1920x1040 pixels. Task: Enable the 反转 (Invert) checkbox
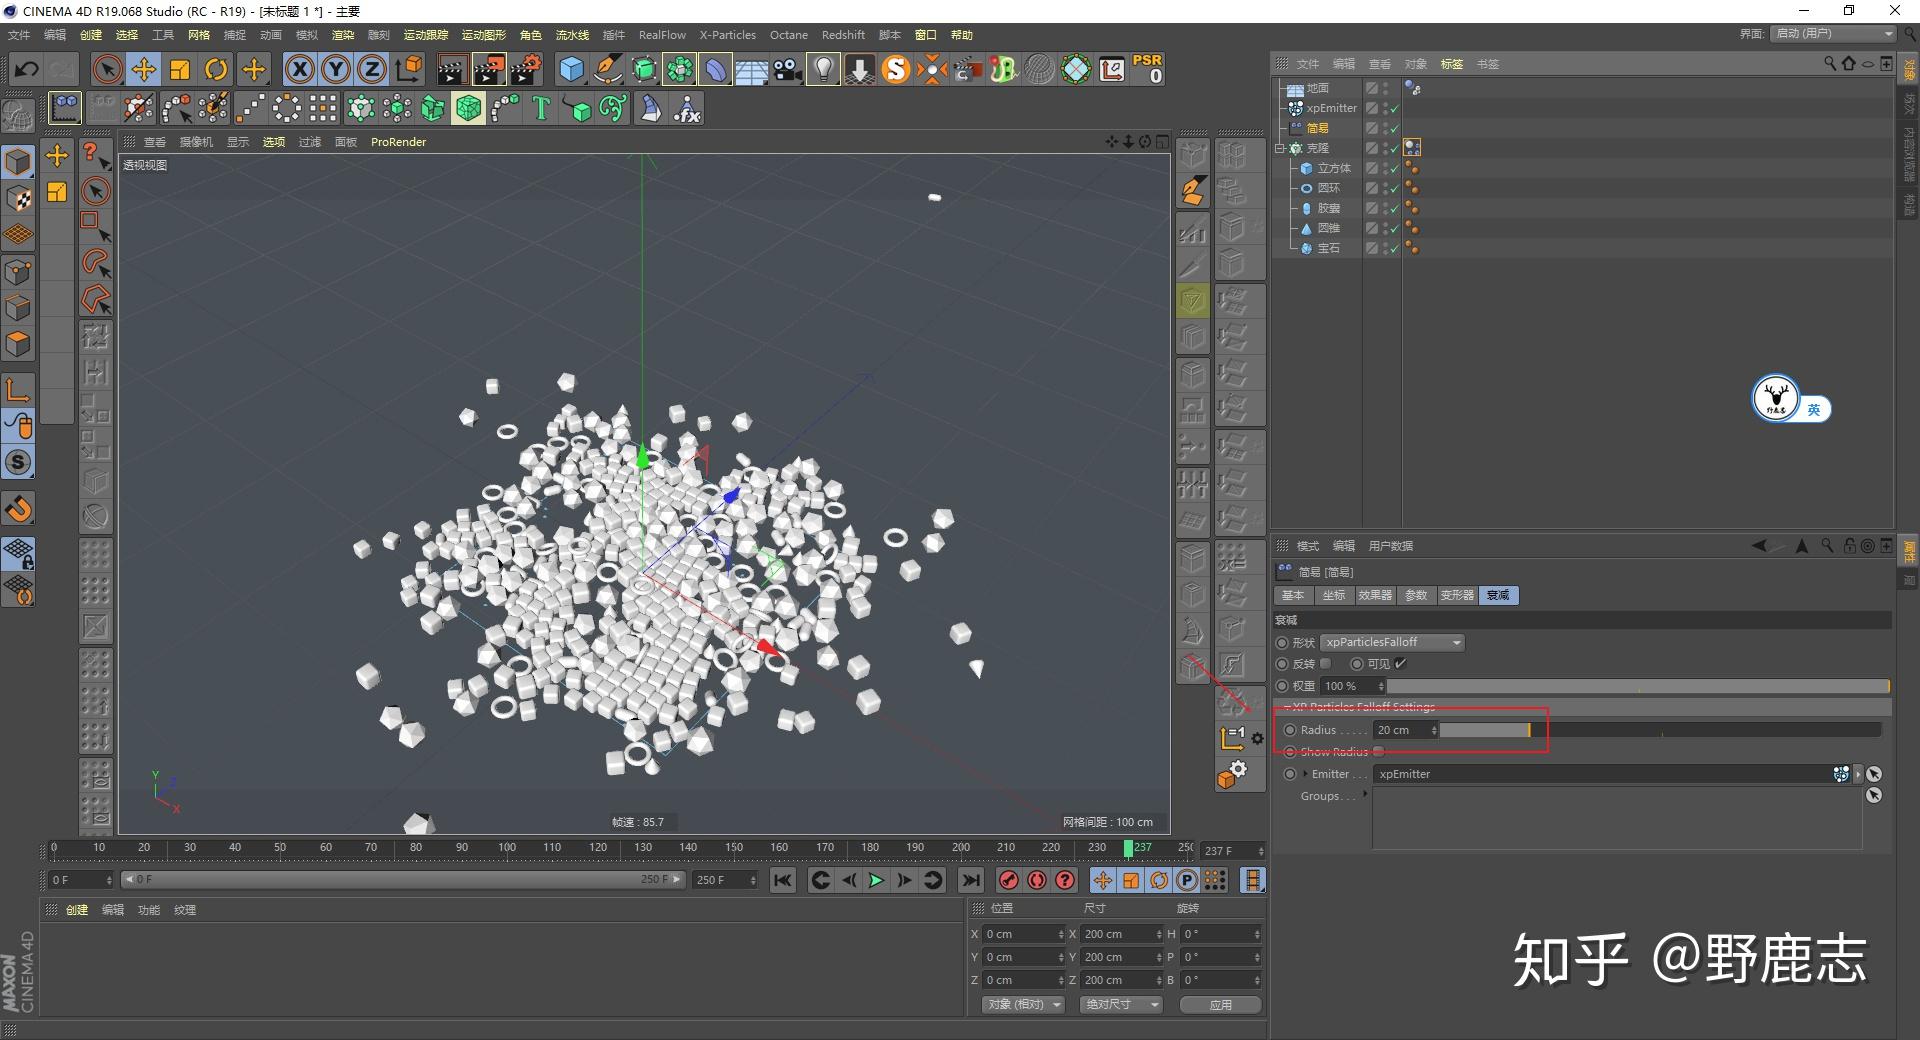tap(1326, 664)
